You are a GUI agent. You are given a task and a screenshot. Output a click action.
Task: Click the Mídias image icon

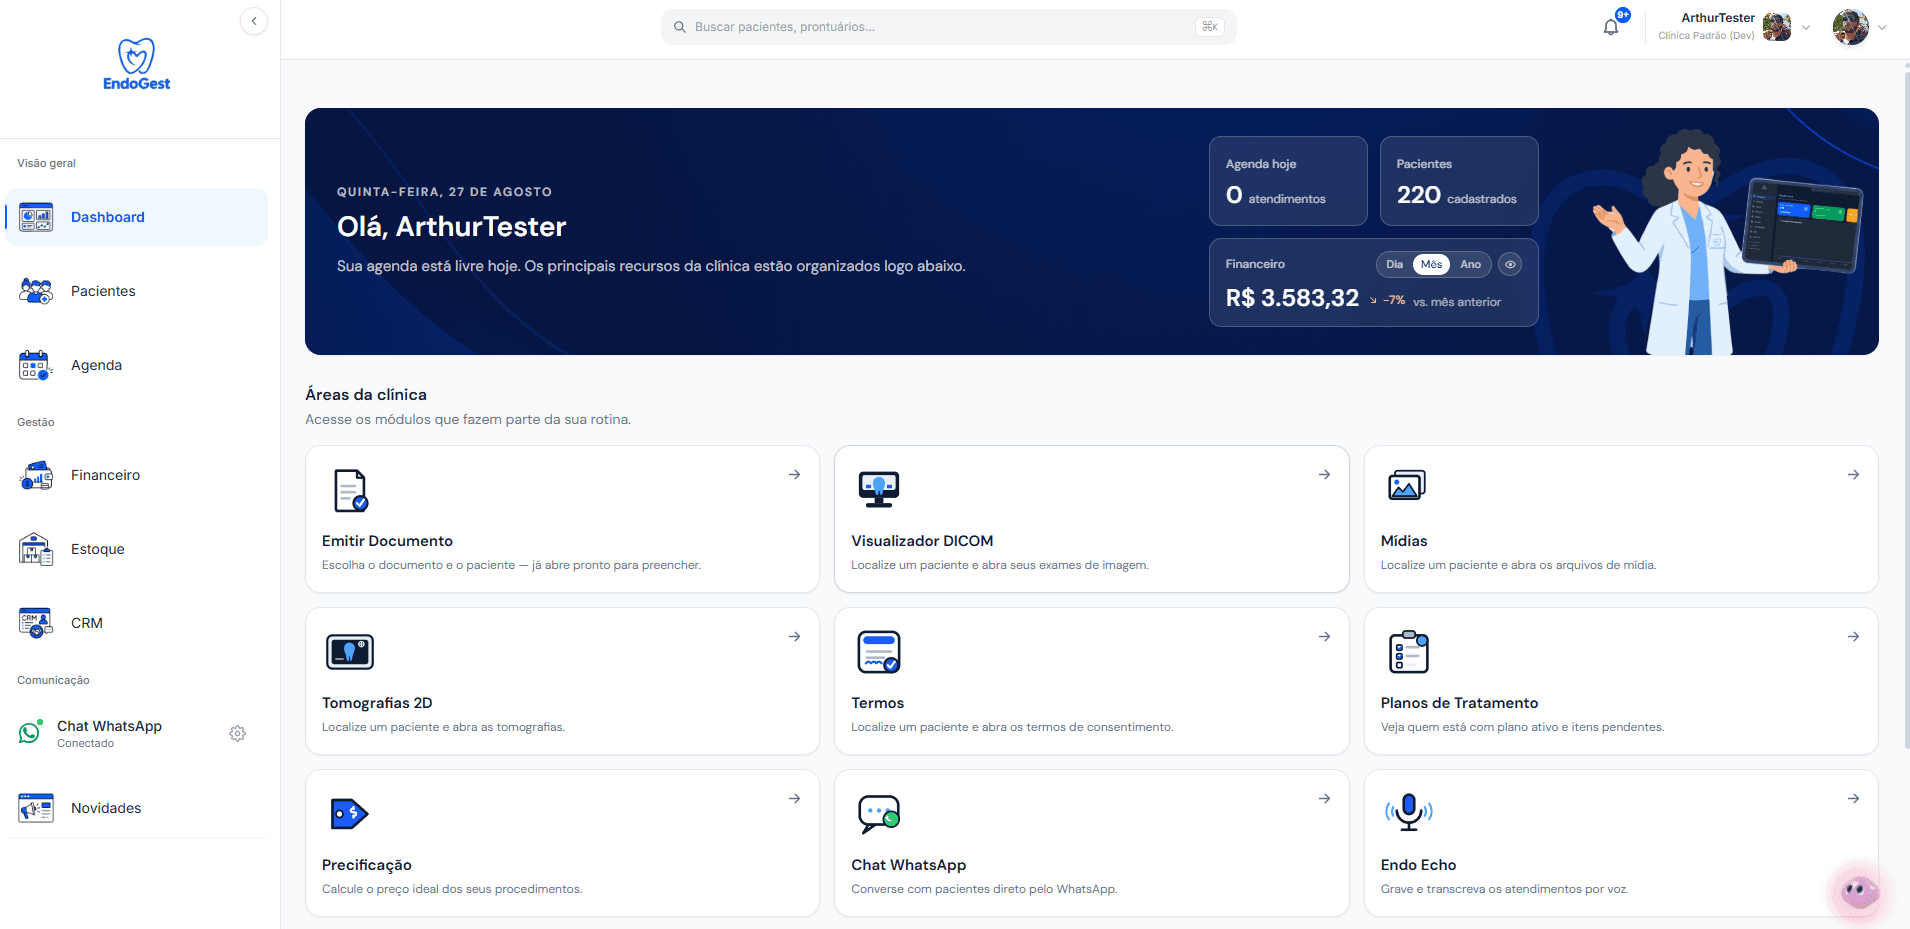[x=1407, y=486]
